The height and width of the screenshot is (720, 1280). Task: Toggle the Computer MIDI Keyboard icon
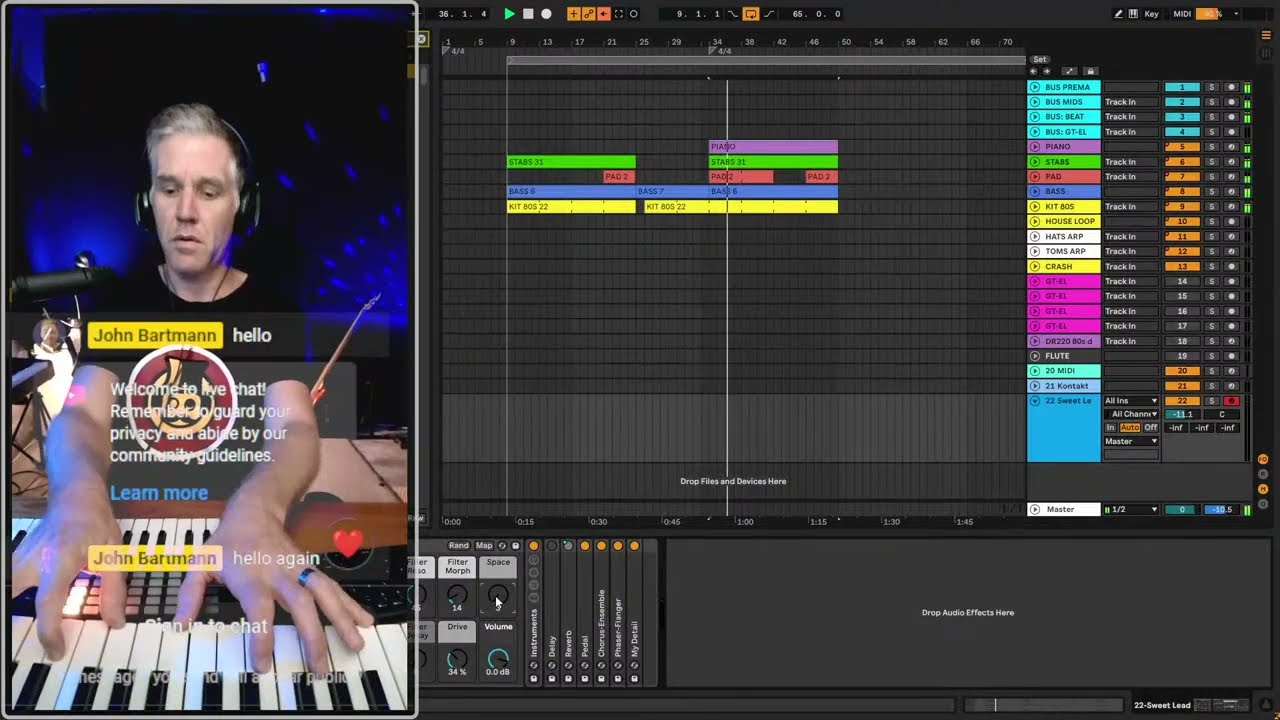coord(1133,14)
